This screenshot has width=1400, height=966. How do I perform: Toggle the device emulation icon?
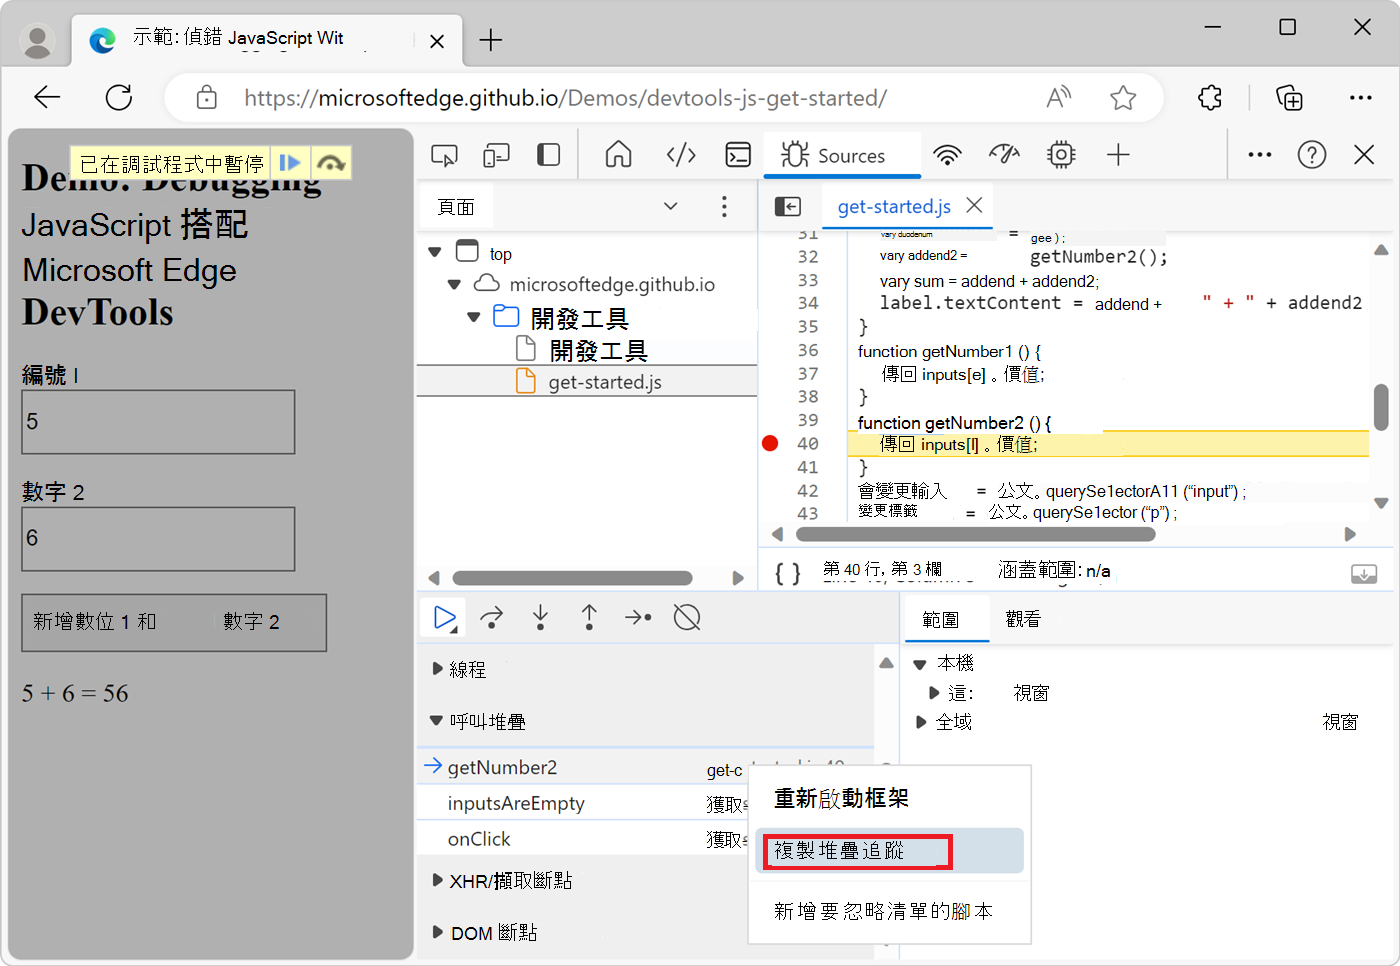[496, 155]
